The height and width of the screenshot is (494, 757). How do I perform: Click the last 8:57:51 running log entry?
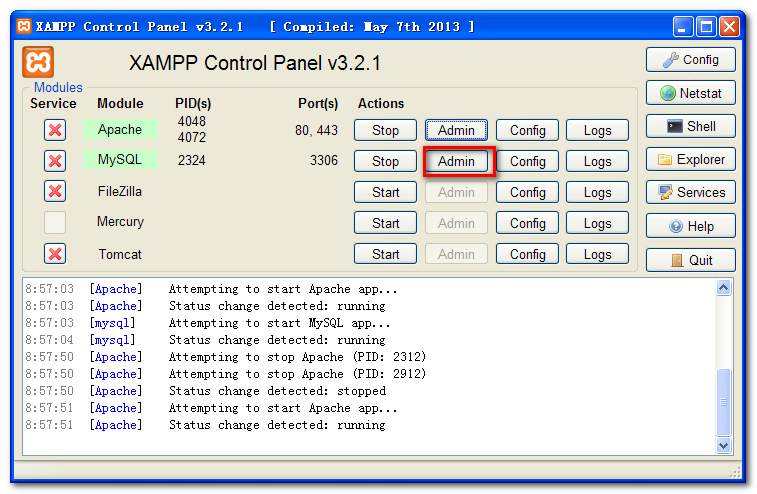pos(206,425)
